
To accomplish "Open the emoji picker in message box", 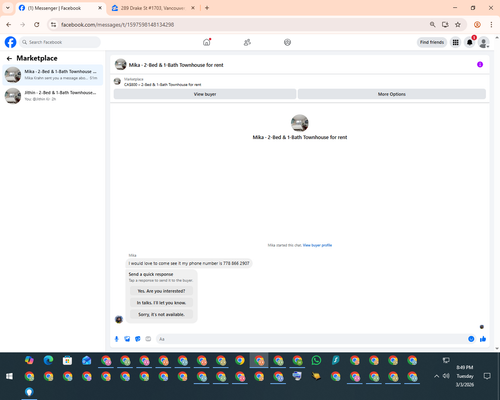I will (x=471, y=339).
